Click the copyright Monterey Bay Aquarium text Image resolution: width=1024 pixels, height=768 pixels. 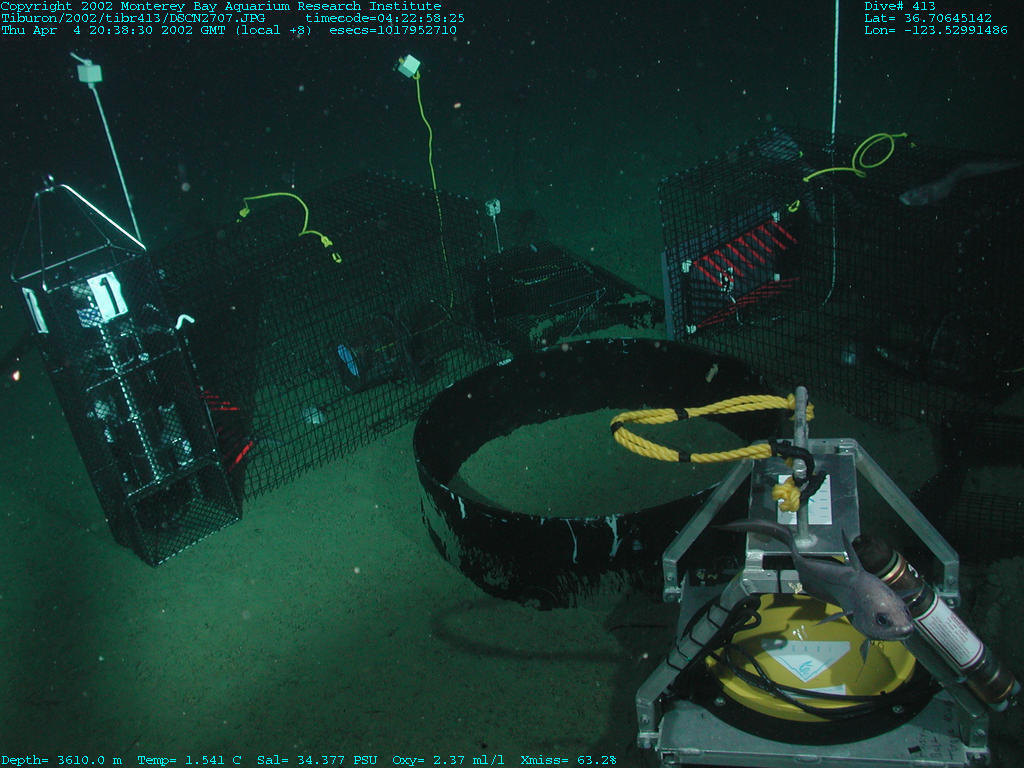pyautogui.click(x=220, y=6)
